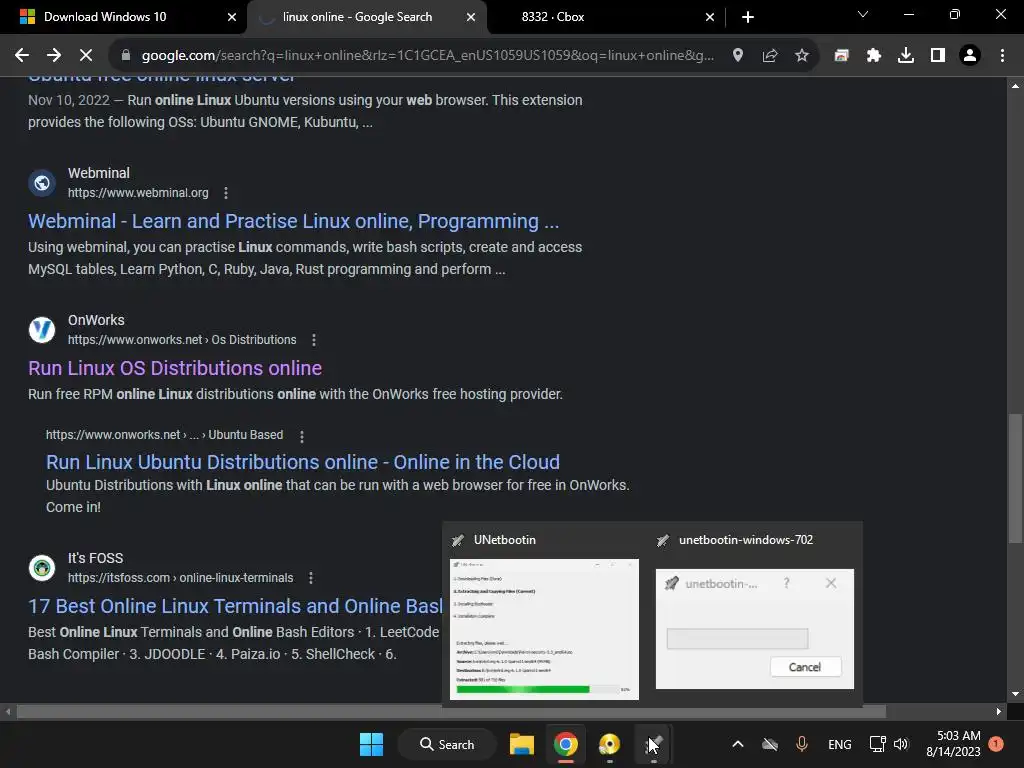Viewport: 1024px width, 768px height.
Task: Click the scroll down arrow
Action: click(x=1016, y=695)
